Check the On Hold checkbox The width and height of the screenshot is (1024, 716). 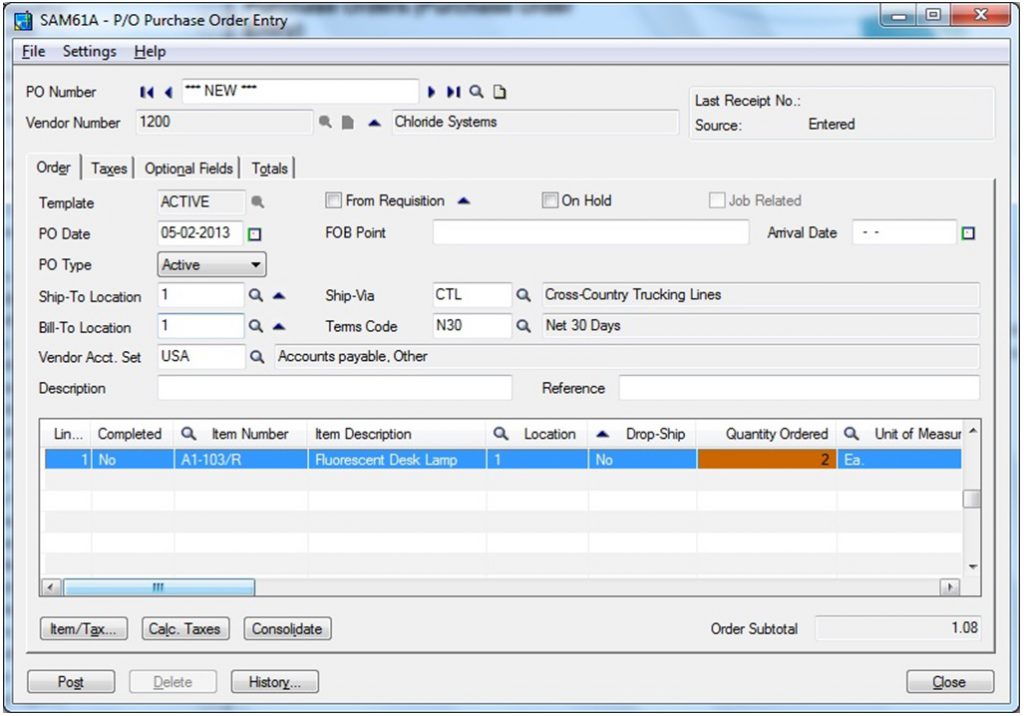(549, 200)
